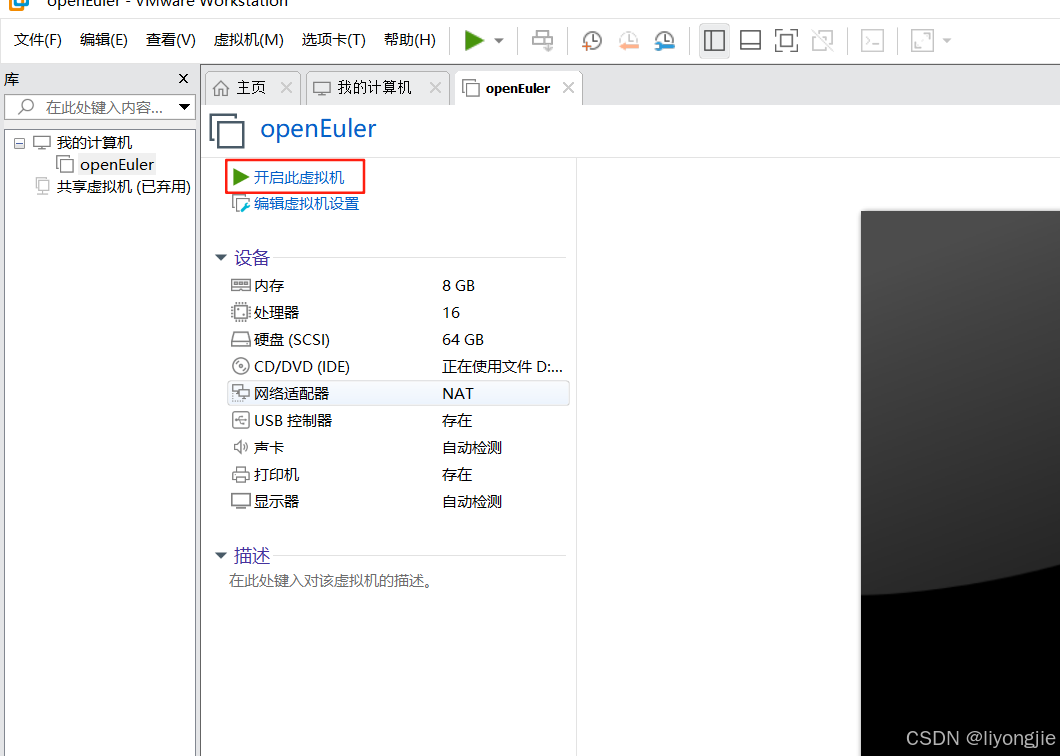This screenshot has width=1060, height=756.
Task: Open the stretch display dropdown arrow
Action: click(946, 41)
